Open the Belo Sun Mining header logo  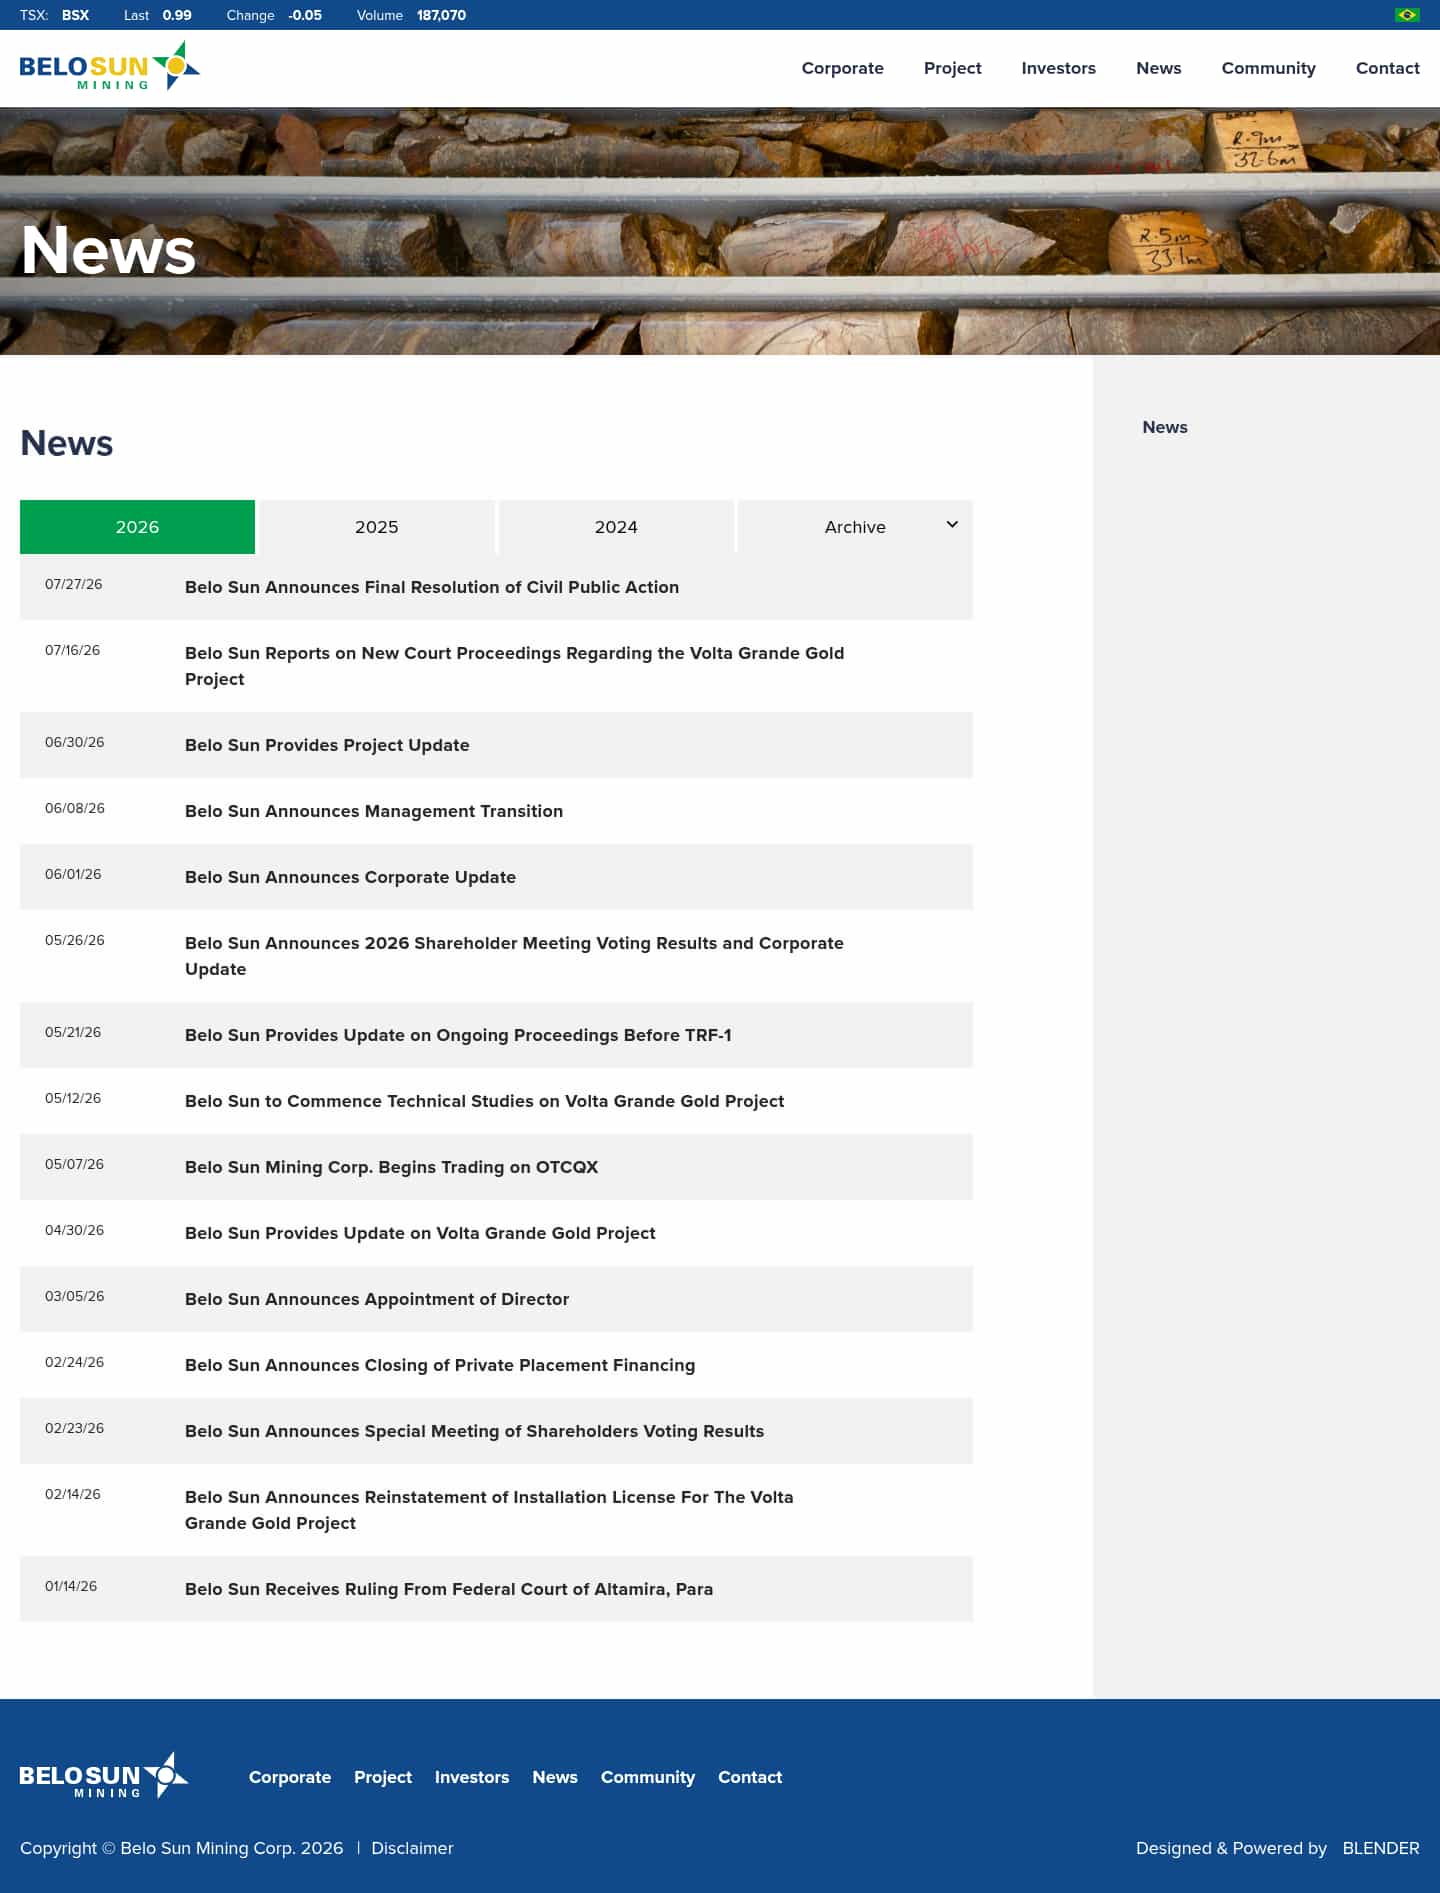(x=110, y=66)
